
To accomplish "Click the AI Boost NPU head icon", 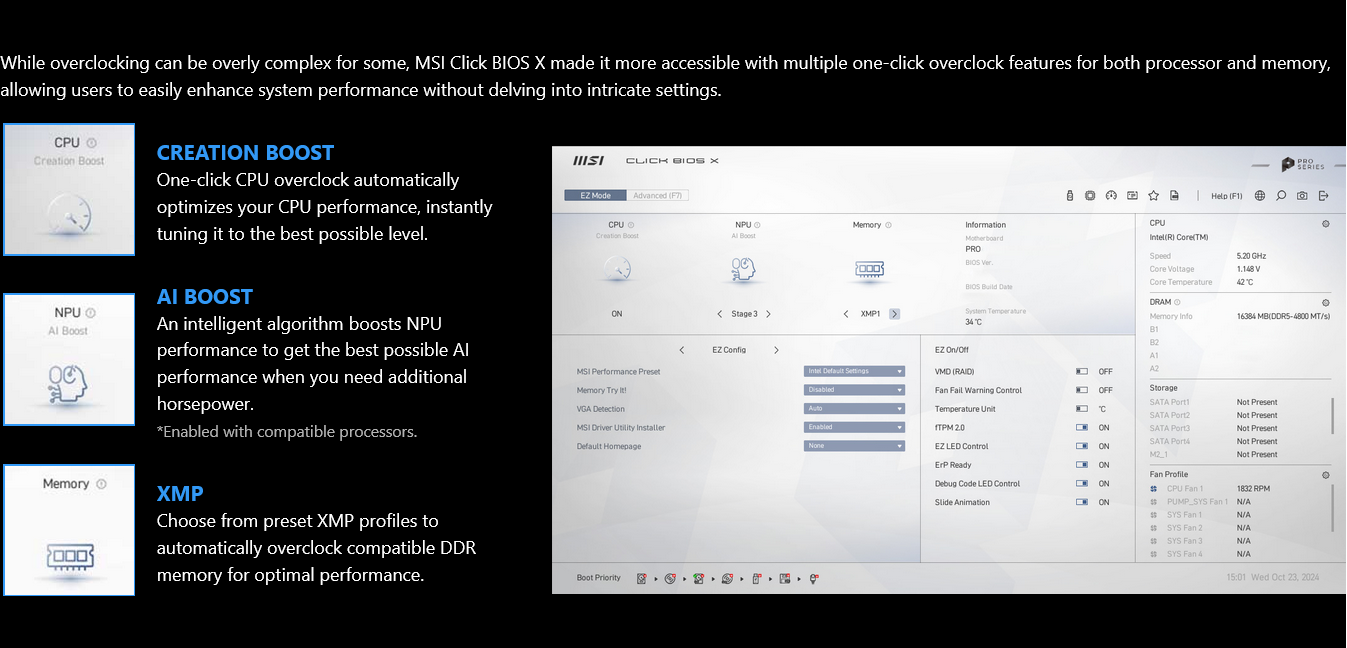I will coord(743,268).
